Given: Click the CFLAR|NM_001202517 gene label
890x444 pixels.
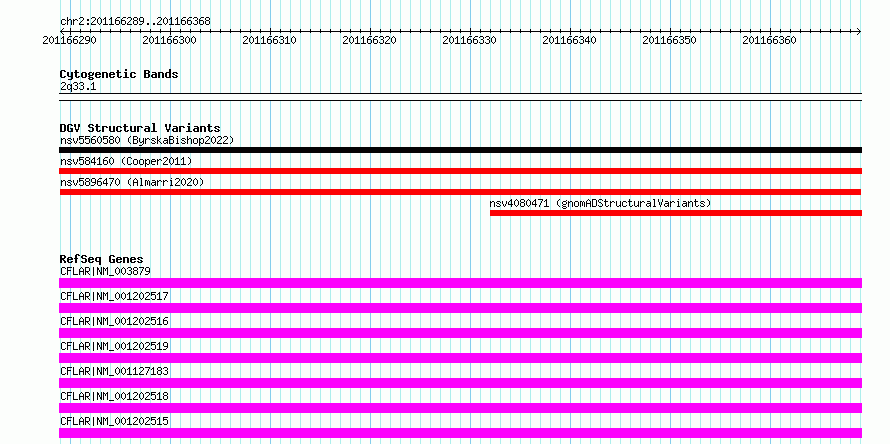Looking at the screenshot, I should point(114,296).
